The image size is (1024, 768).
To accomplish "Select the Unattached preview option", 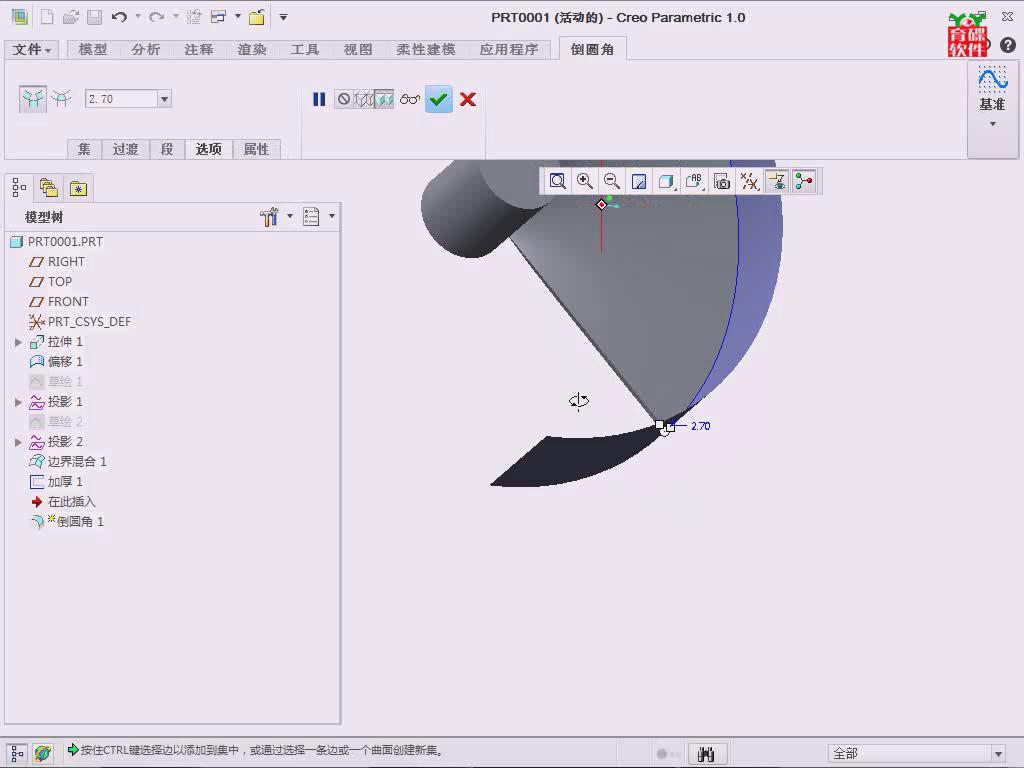I will (x=364, y=99).
